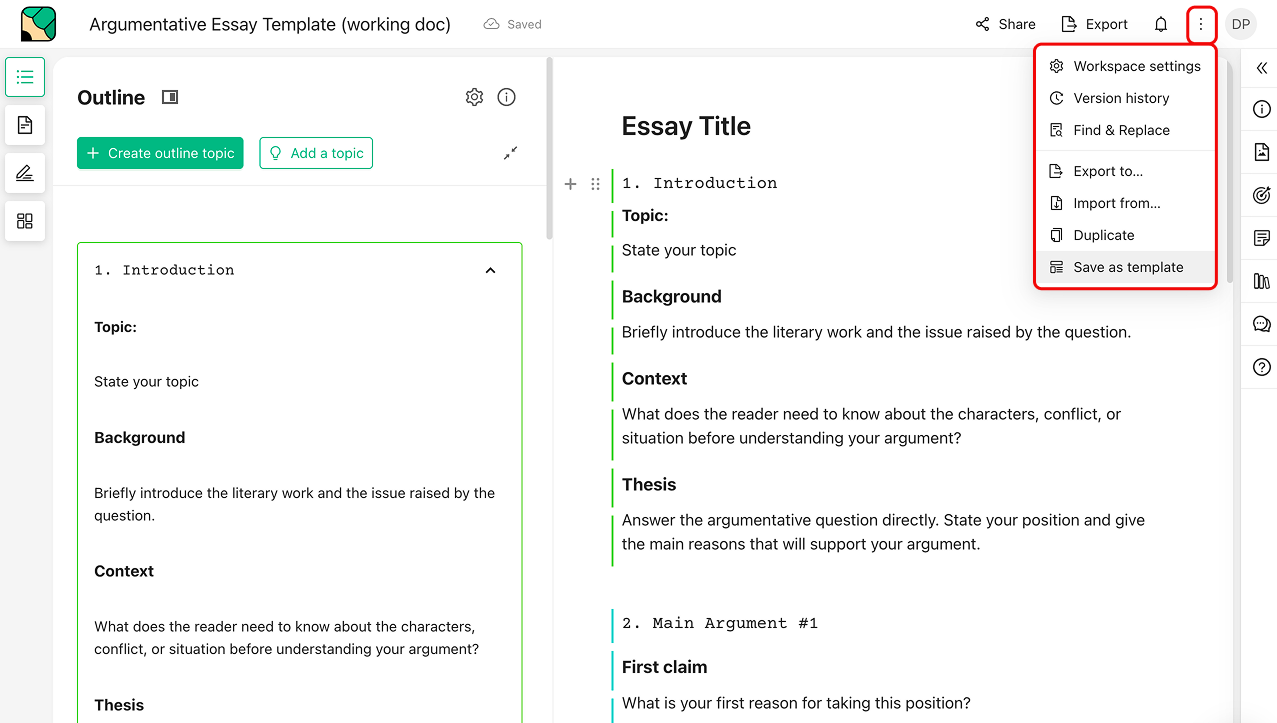Screen dimensions: 1277x723
Task: Collapse right sidebar with double chevron
Action: 1261,68
